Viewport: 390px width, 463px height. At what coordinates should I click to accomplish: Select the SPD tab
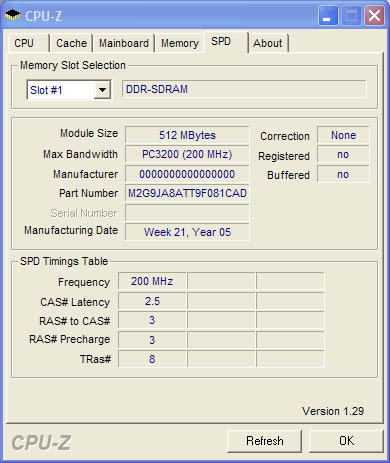(x=226, y=42)
